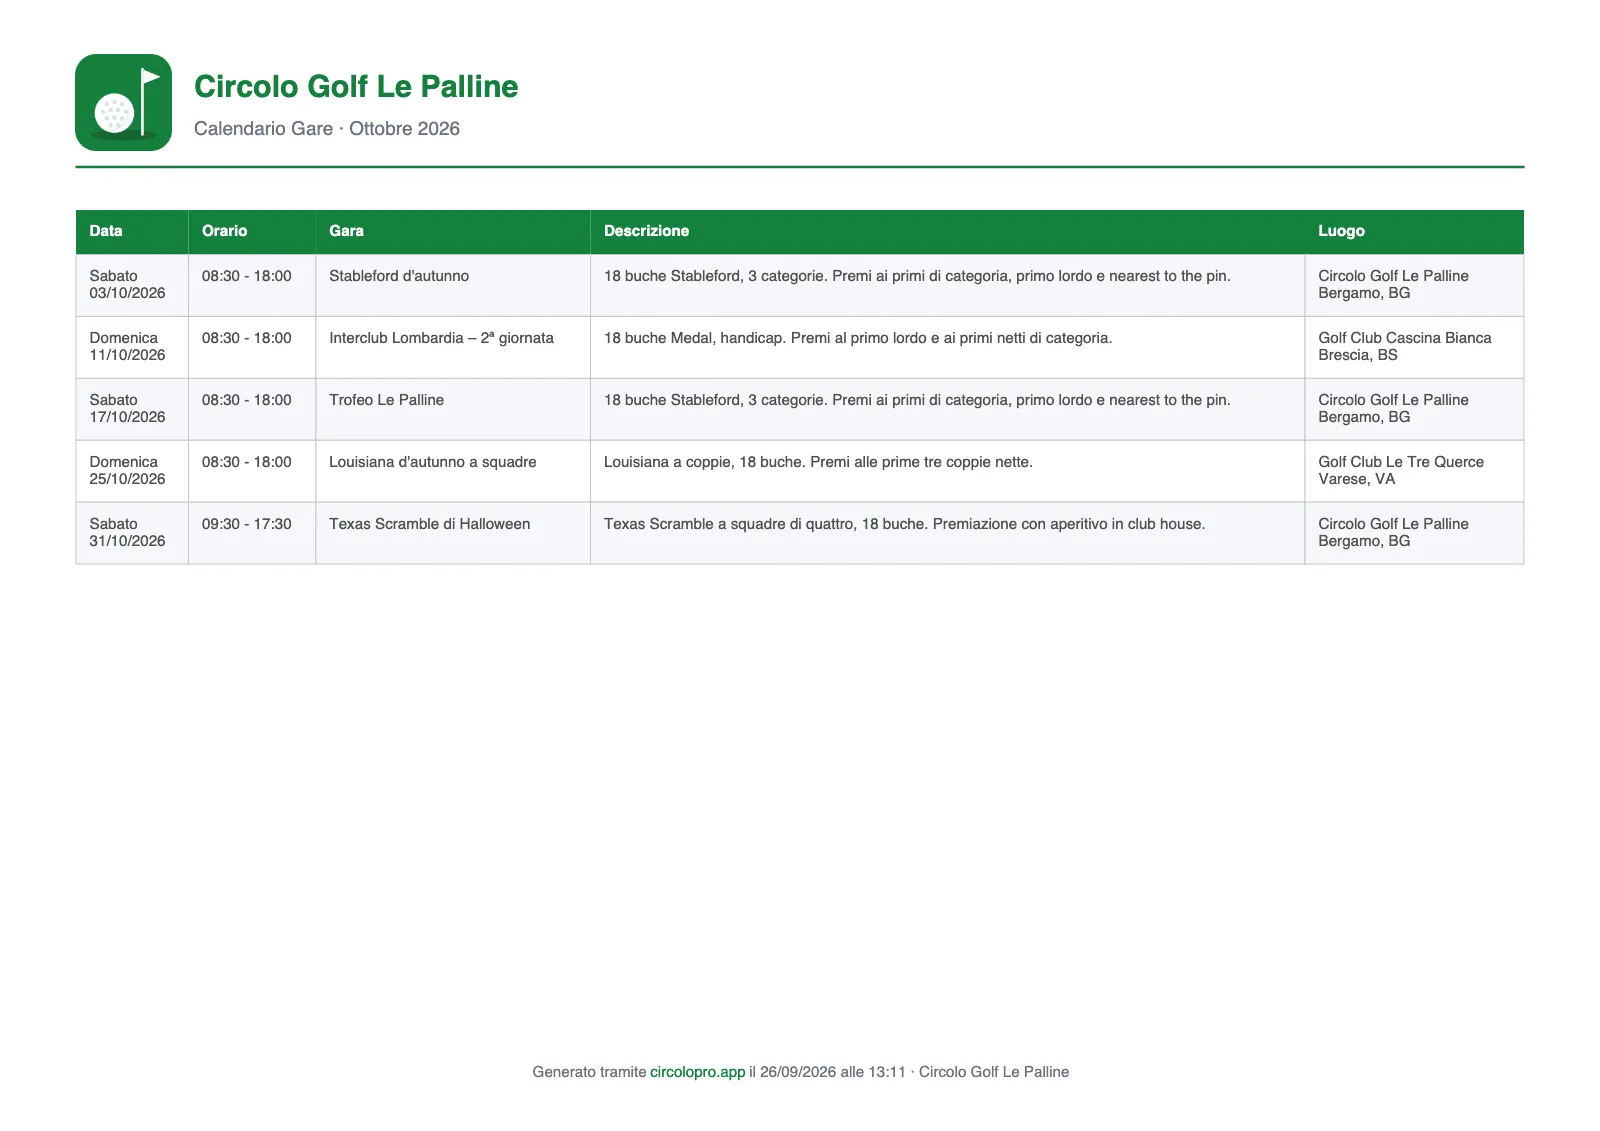Click 'Interclub Lombardia – 2ª giornata' cell
The height and width of the screenshot is (1131, 1600).
click(x=453, y=347)
